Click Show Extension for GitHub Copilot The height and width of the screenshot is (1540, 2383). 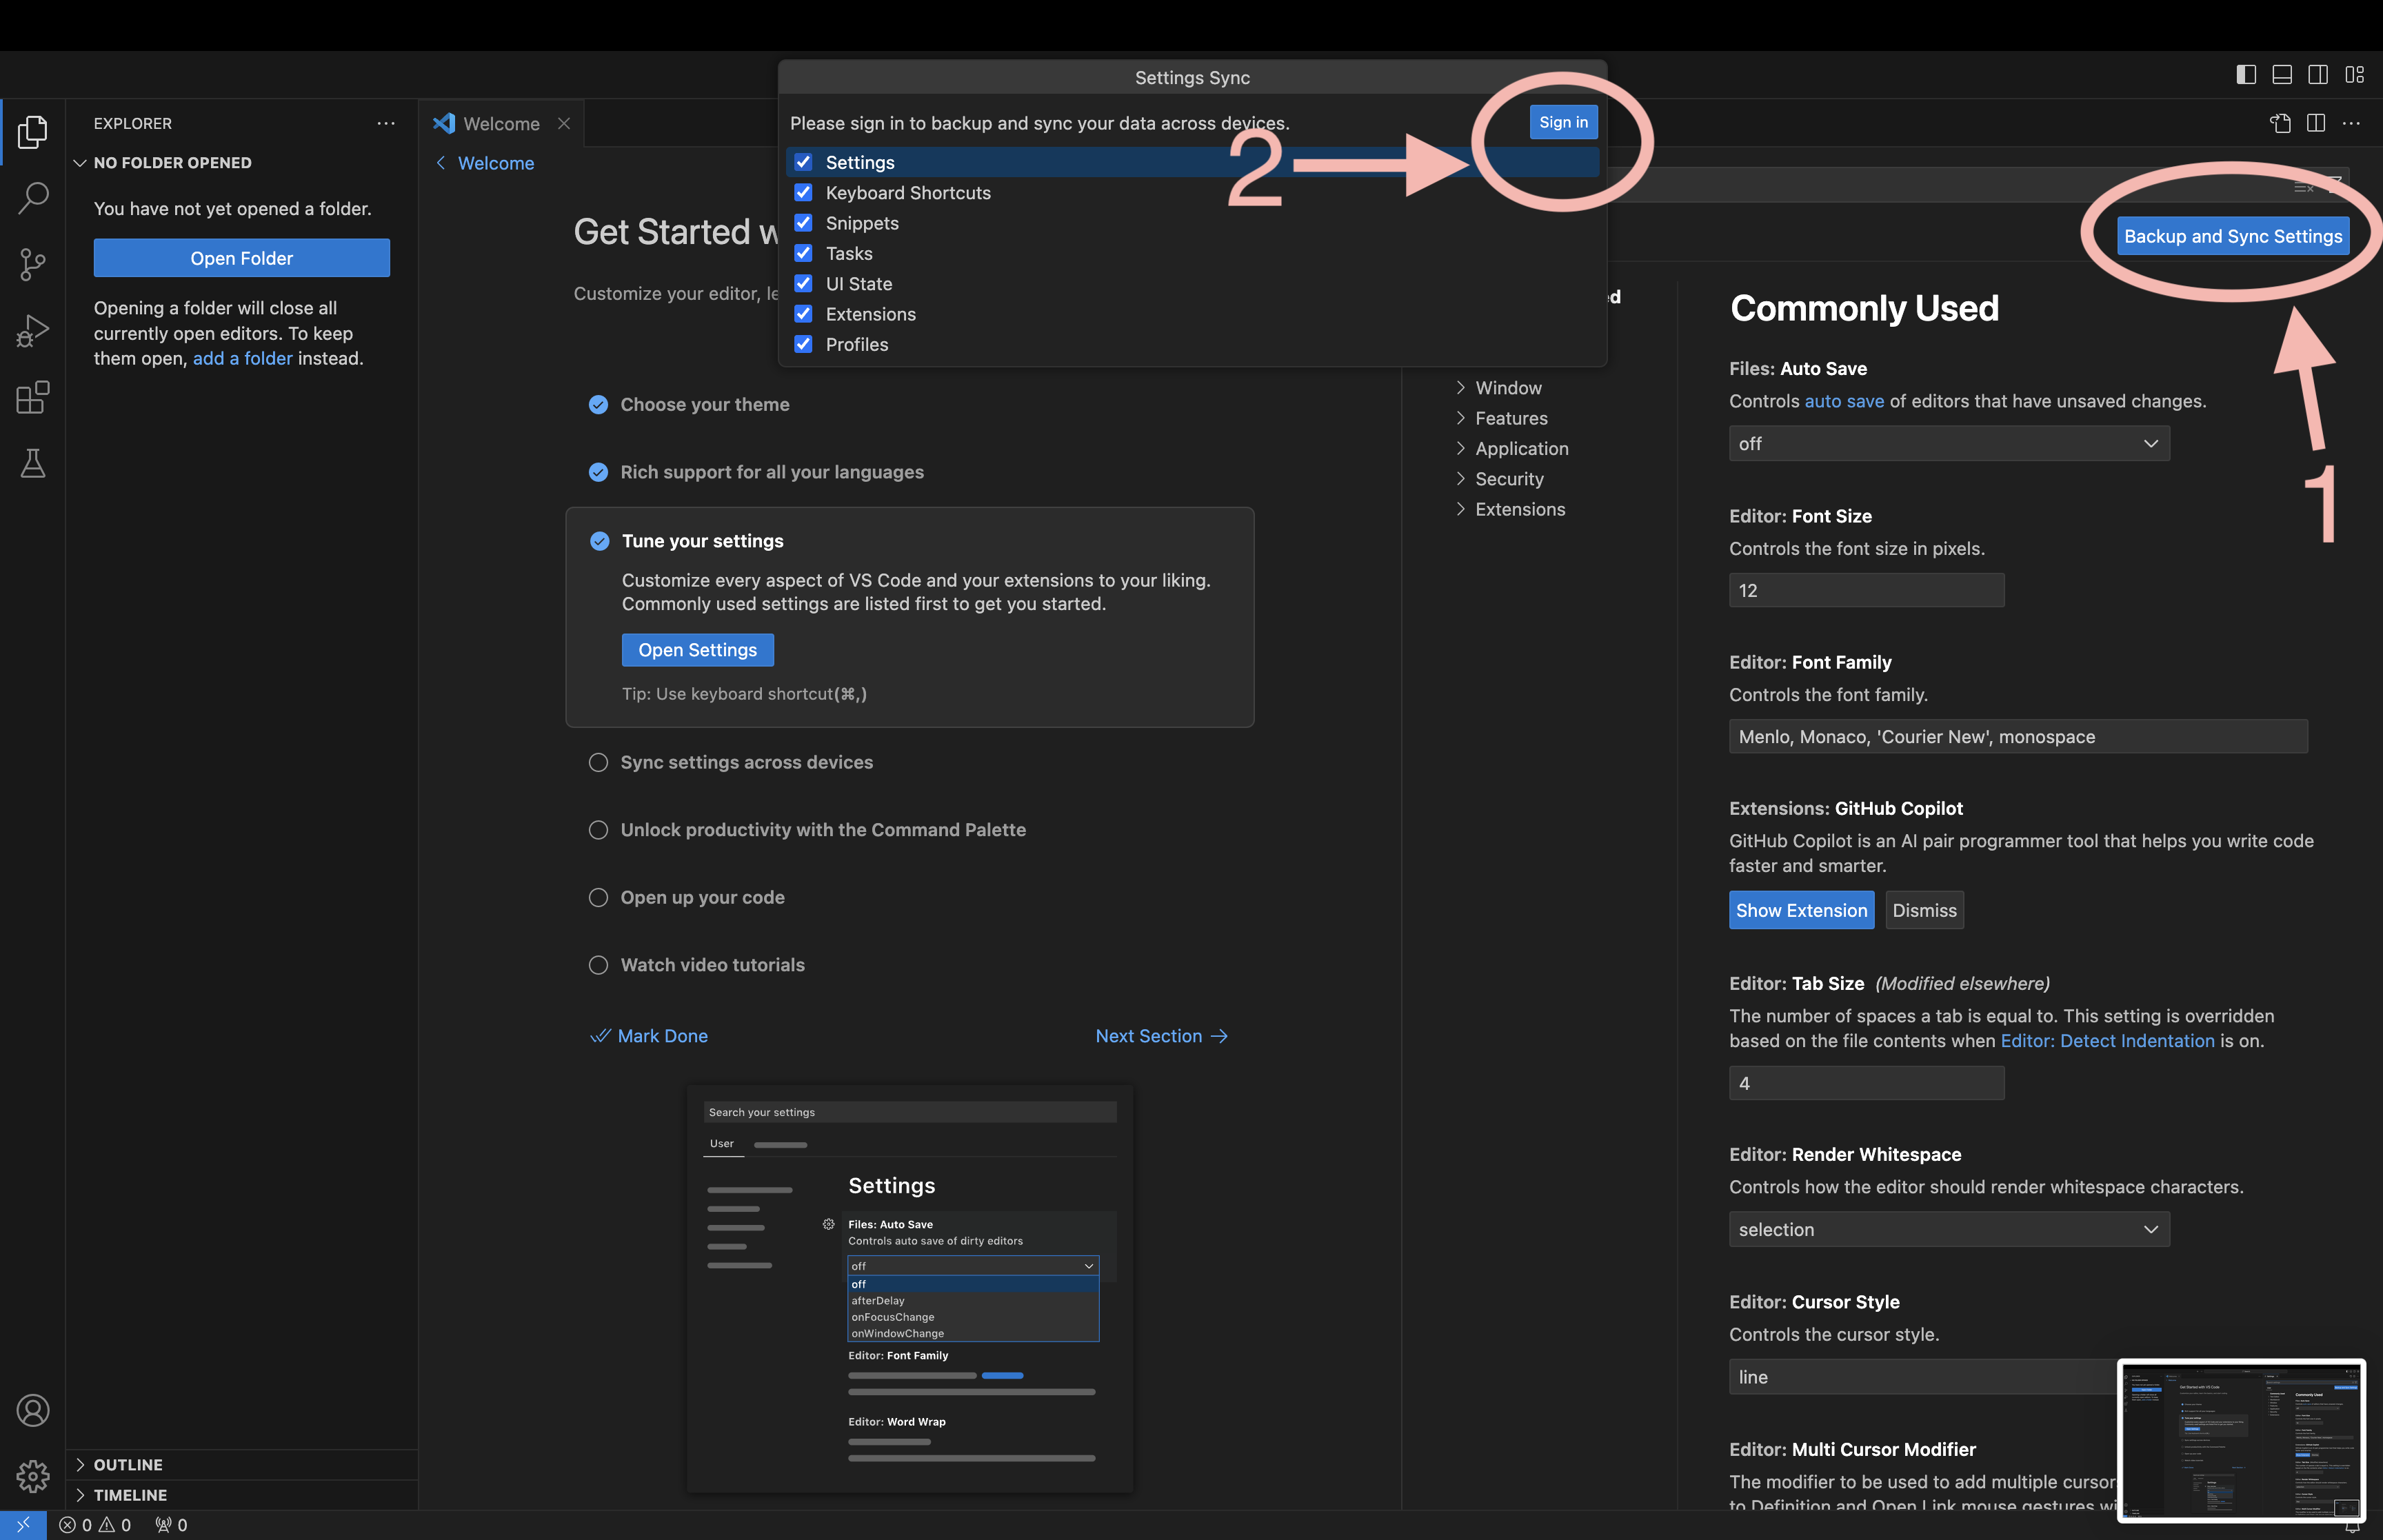1801,910
